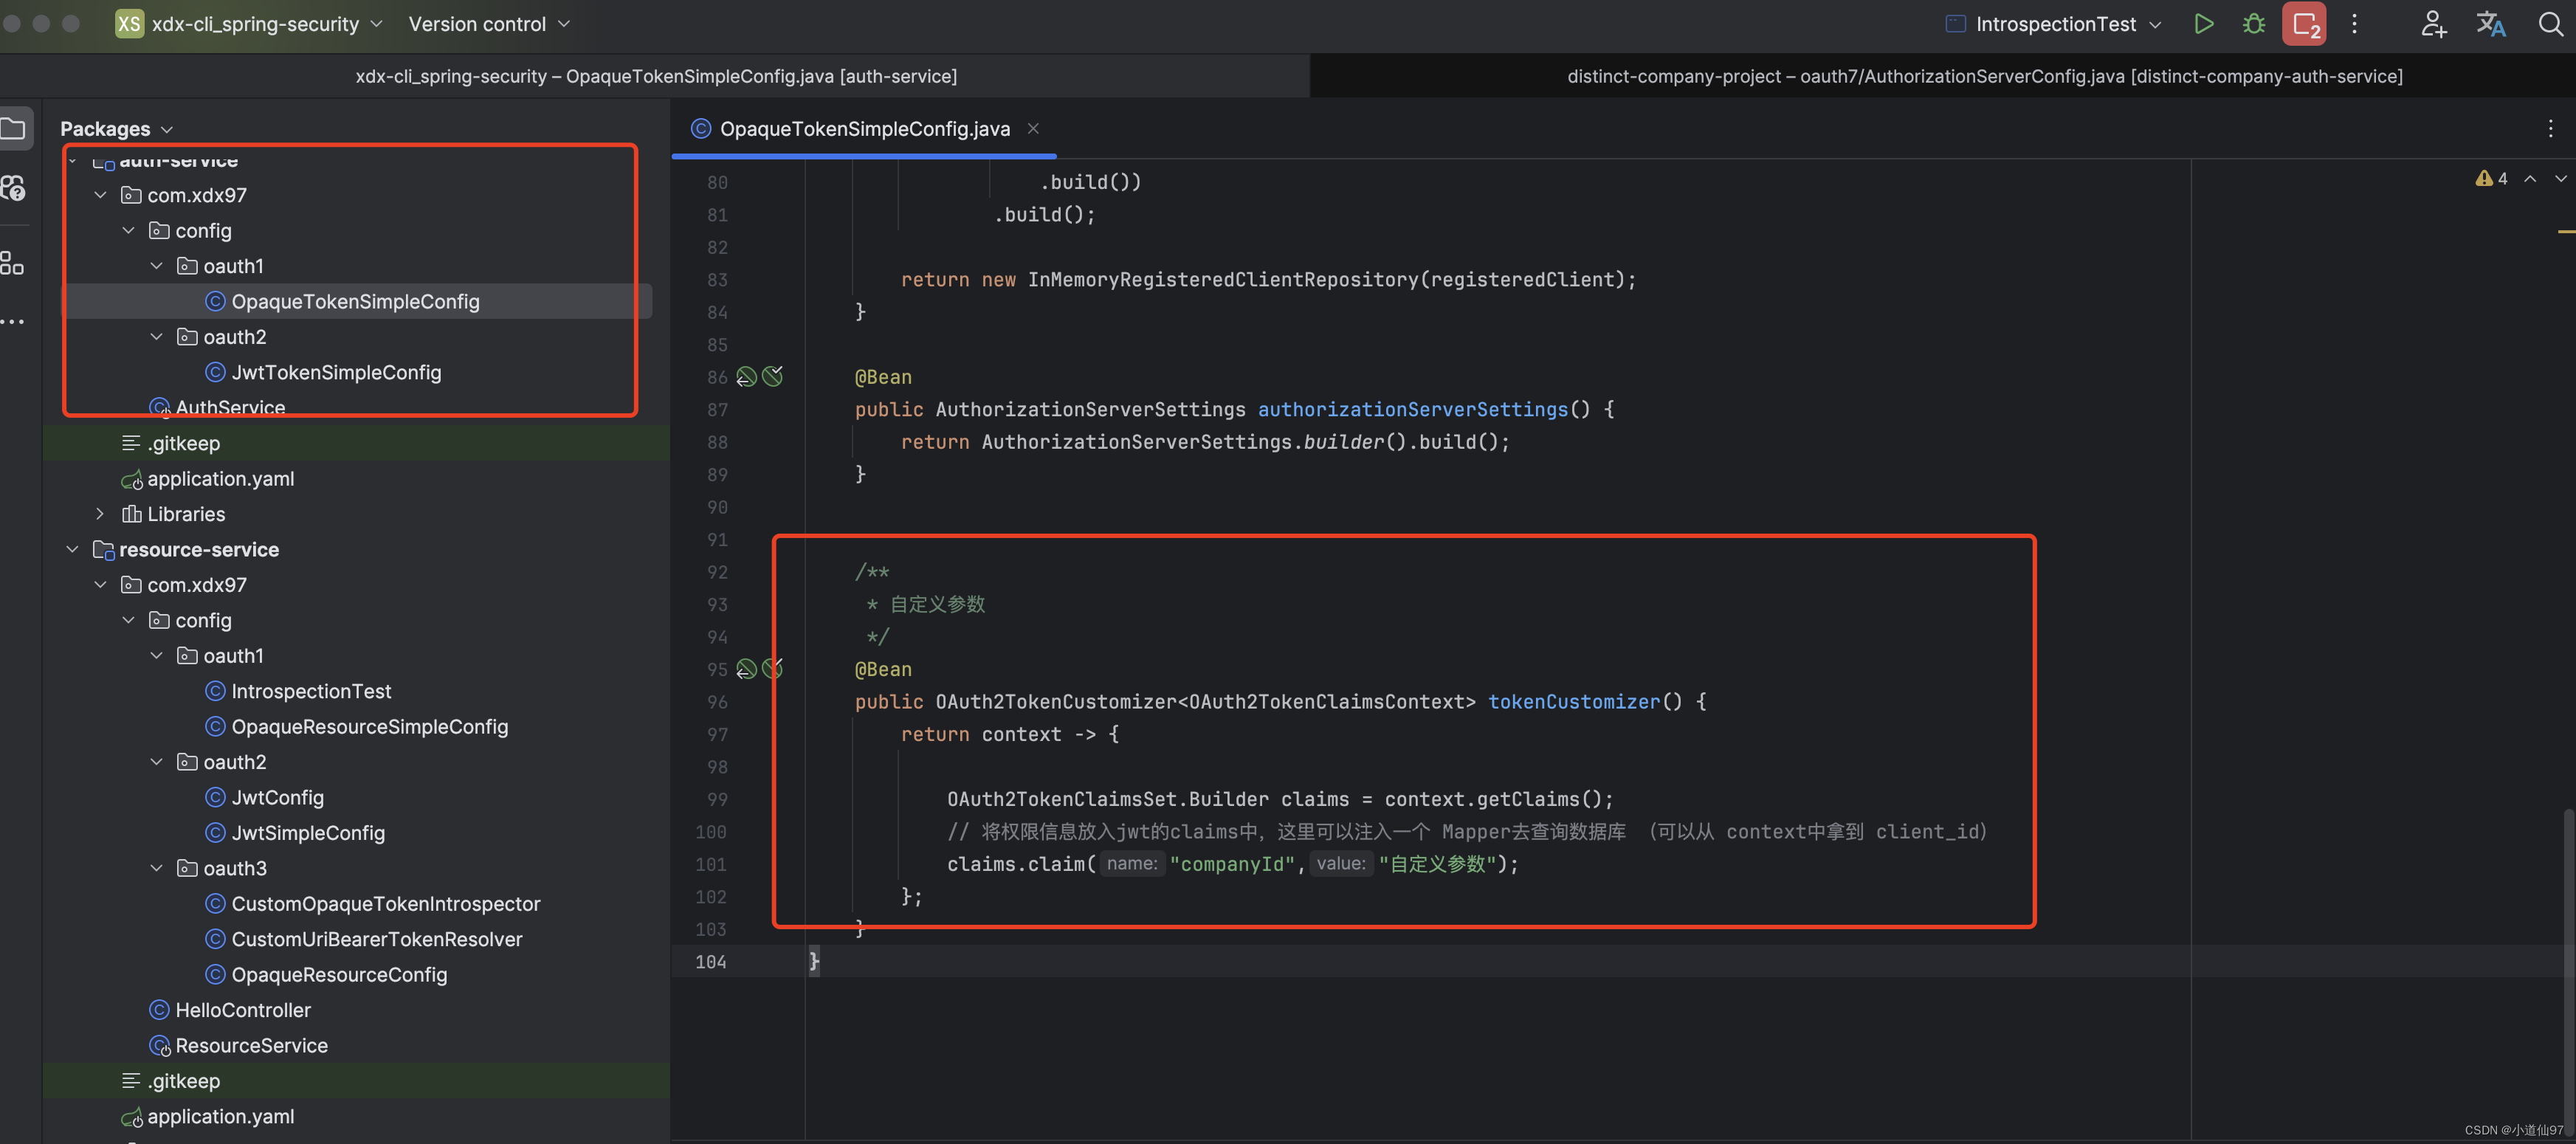The height and width of the screenshot is (1144, 2576).
Task: Collapse the resource-service module node
Action: click(72, 549)
